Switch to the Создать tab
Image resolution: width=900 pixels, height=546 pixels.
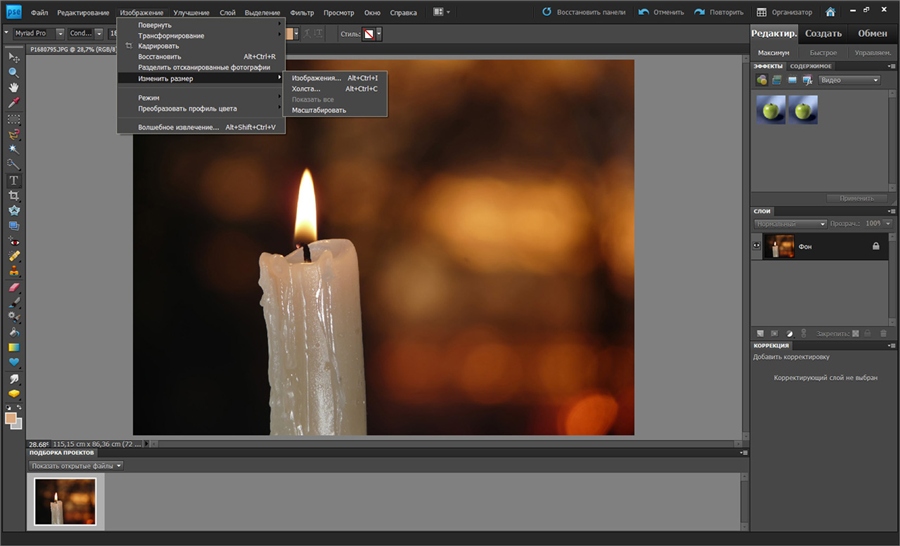[x=823, y=33]
